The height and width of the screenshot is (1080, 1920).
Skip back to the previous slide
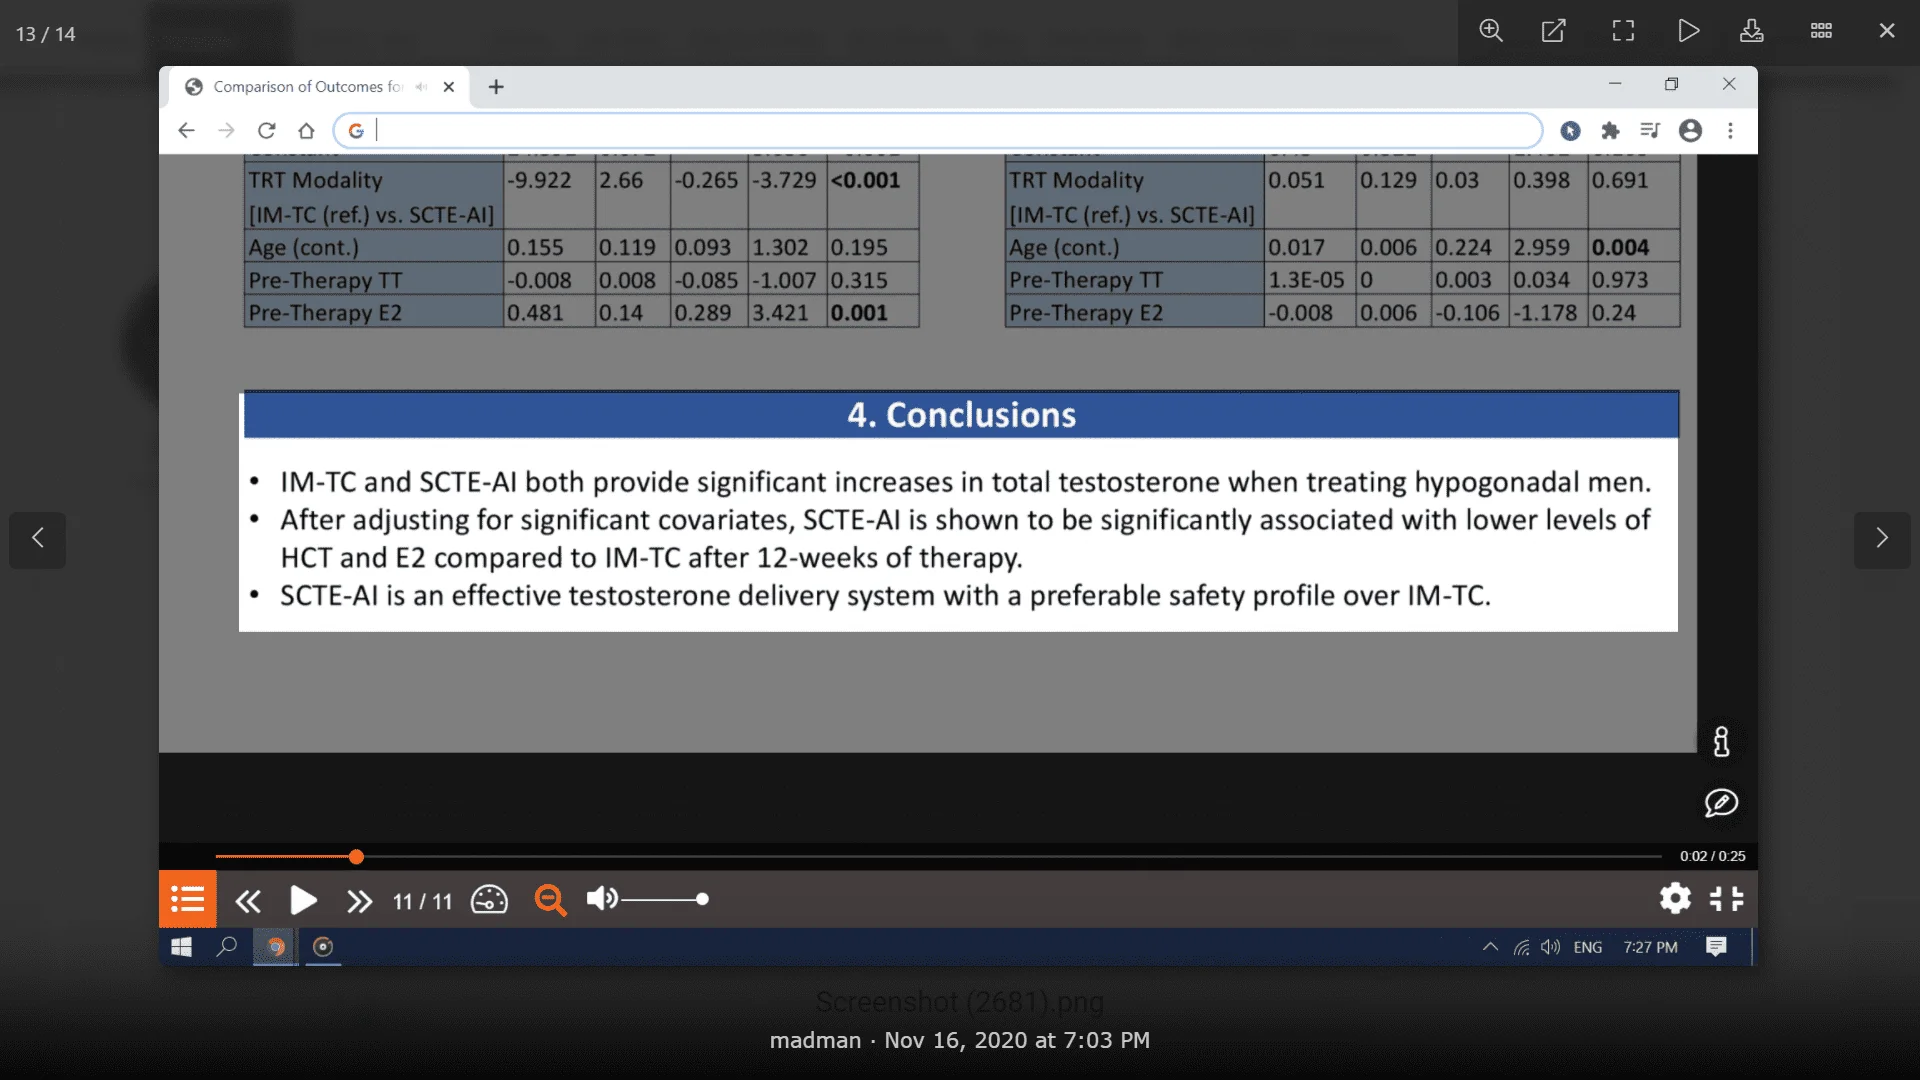coord(248,901)
